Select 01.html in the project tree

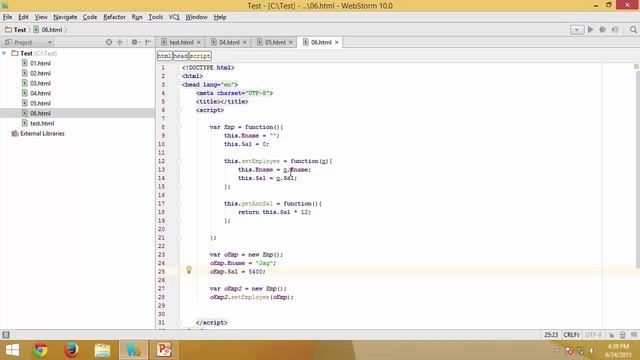pyautogui.click(x=40, y=64)
